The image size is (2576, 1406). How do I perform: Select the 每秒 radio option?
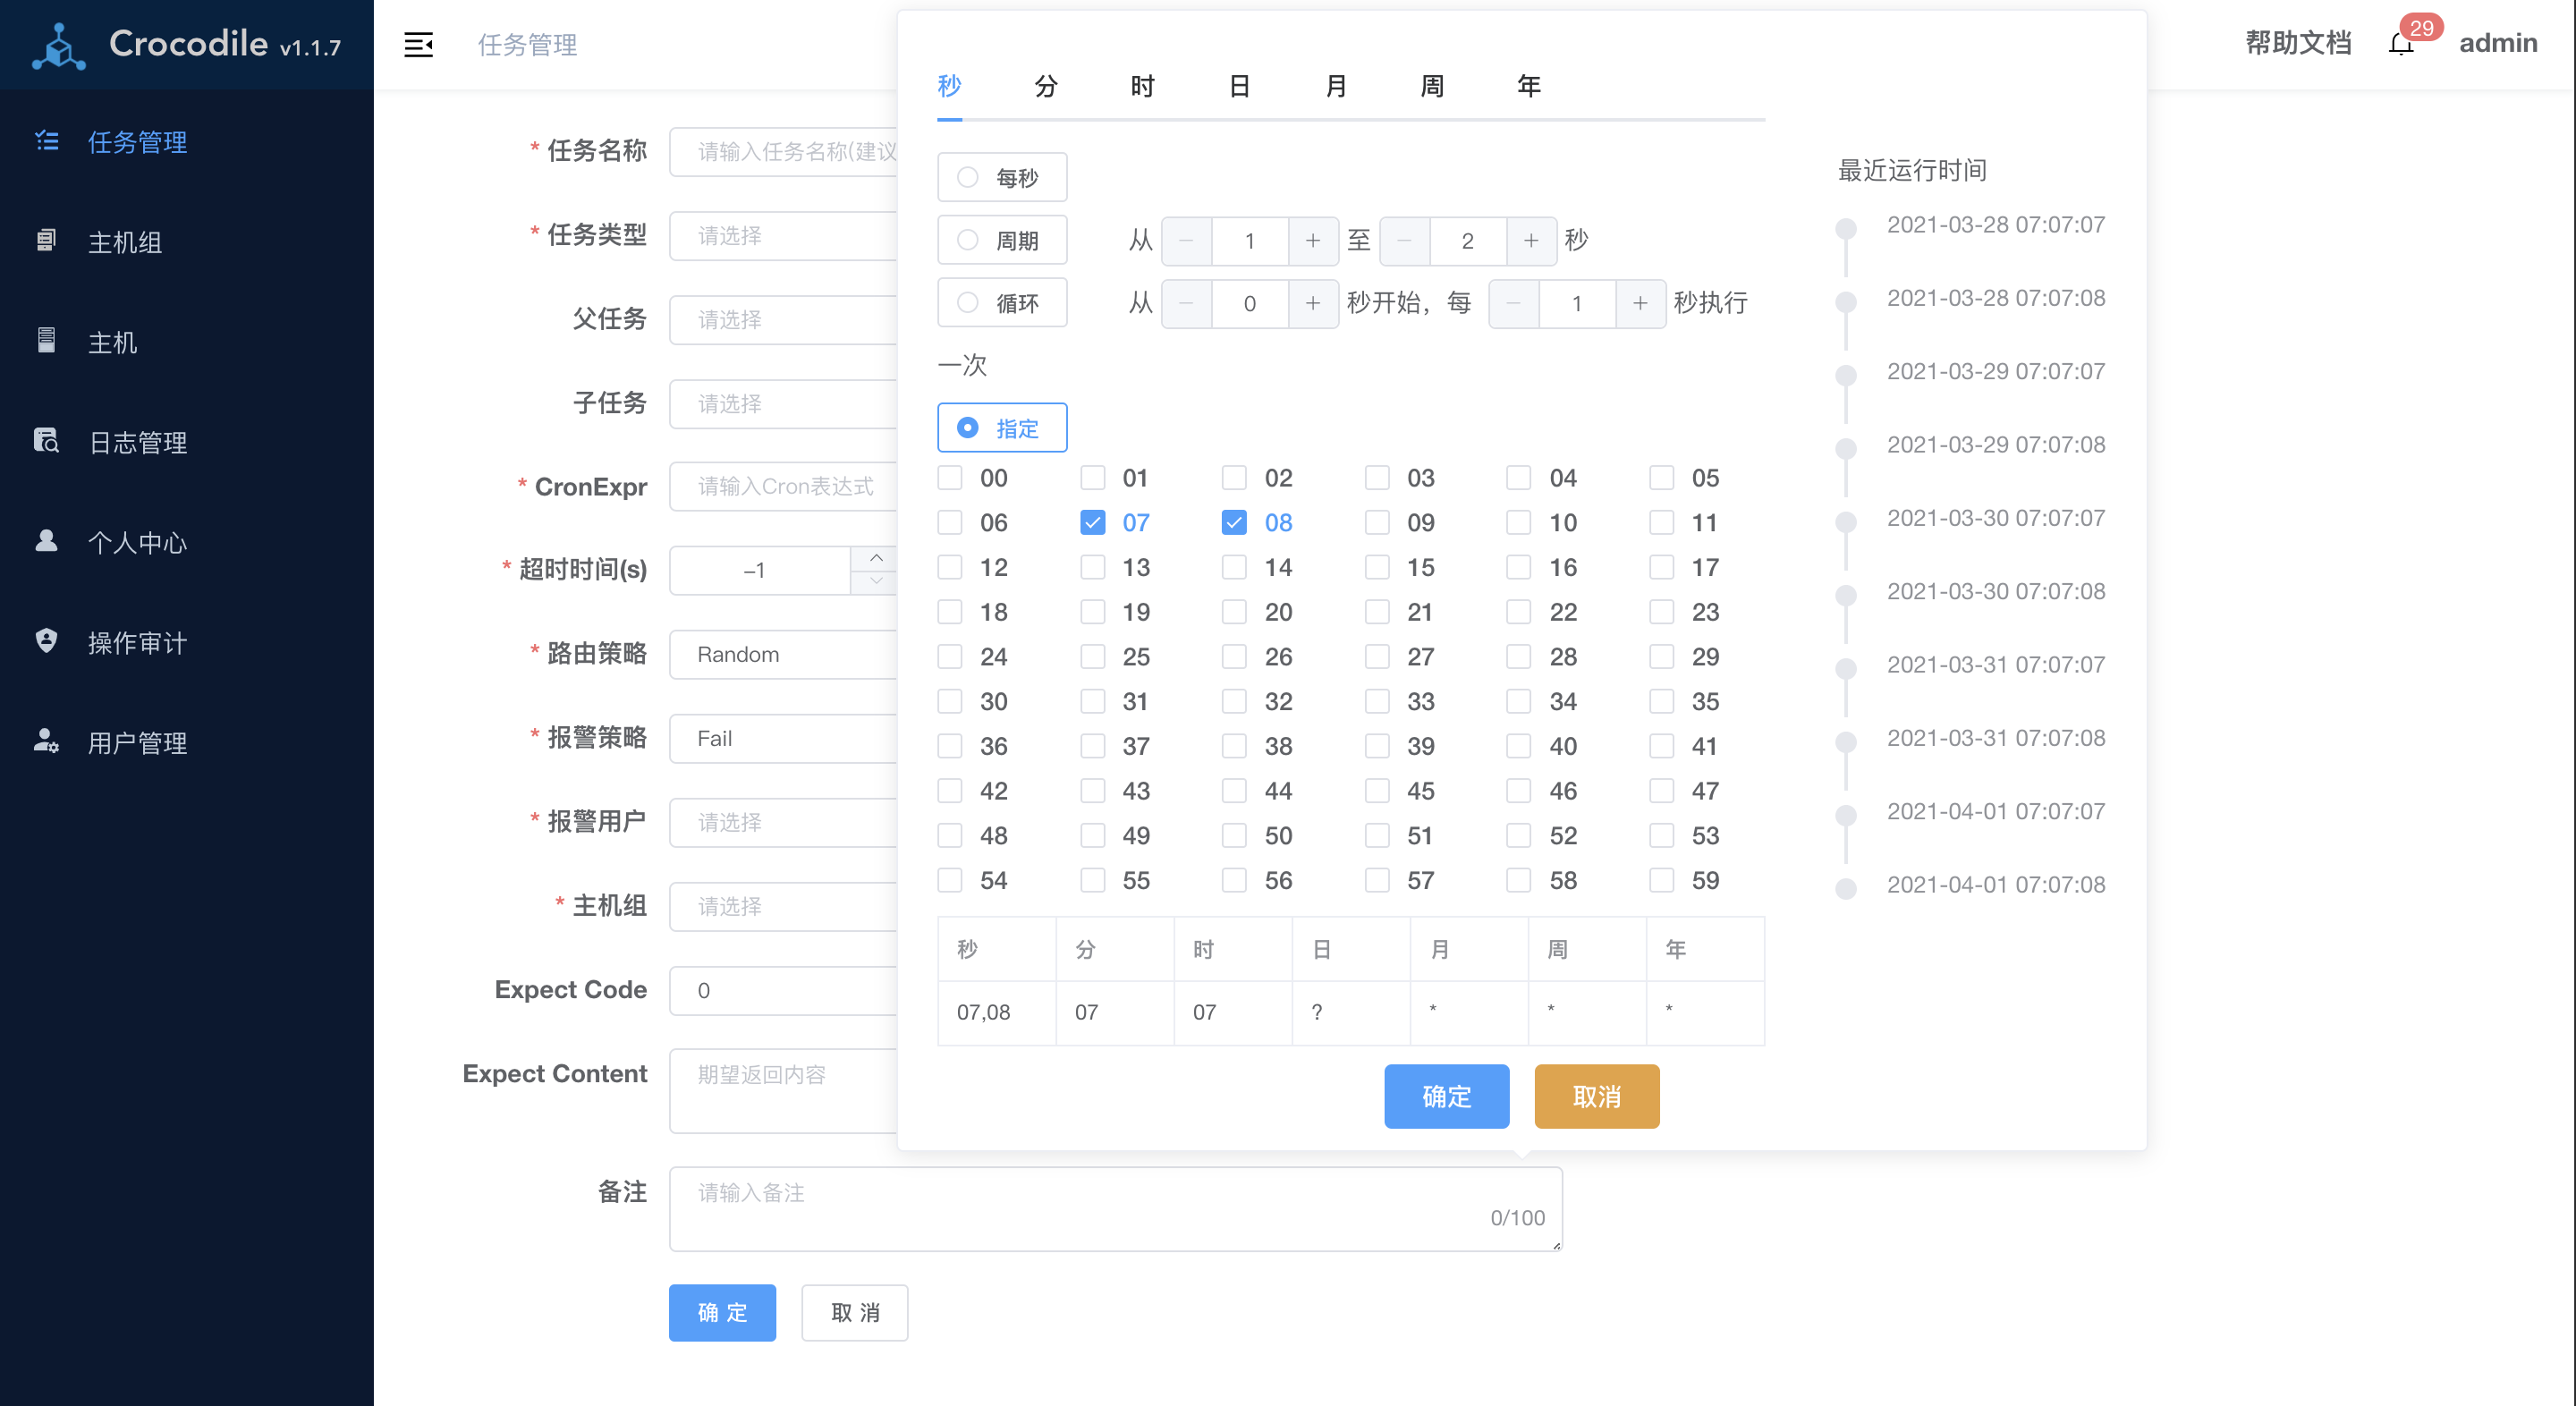(x=967, y=178)
